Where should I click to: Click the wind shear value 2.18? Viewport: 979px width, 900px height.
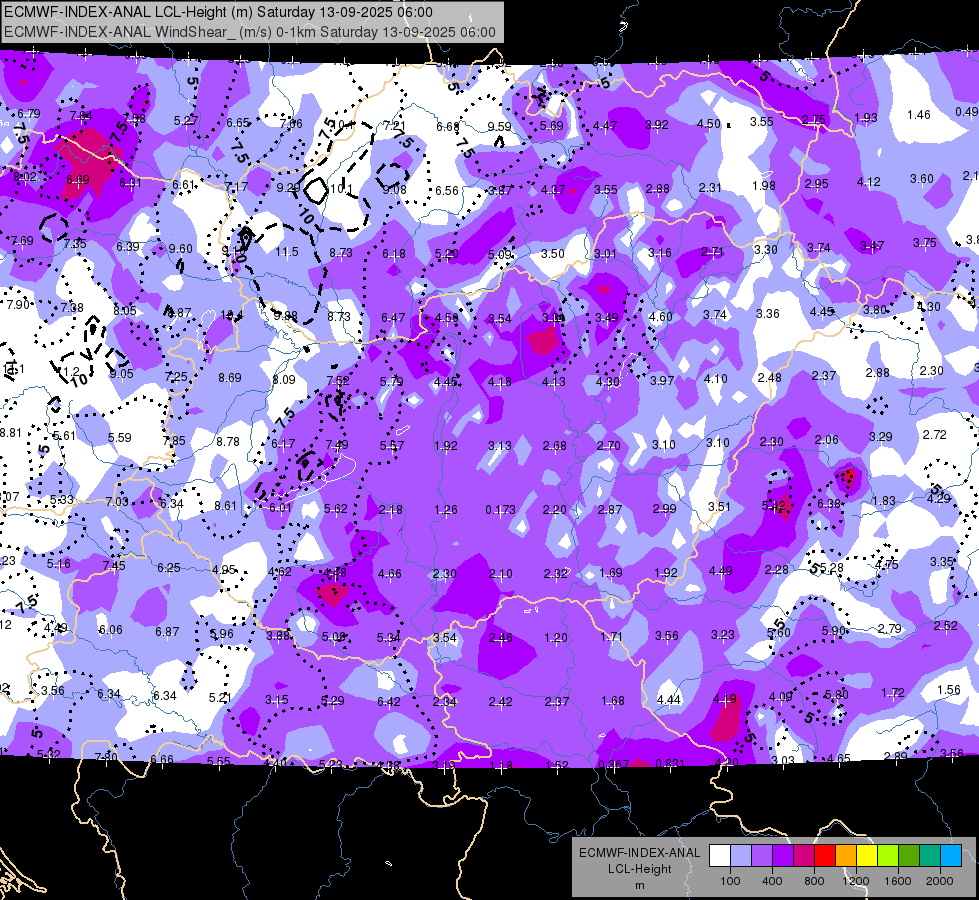coord(391,510)
